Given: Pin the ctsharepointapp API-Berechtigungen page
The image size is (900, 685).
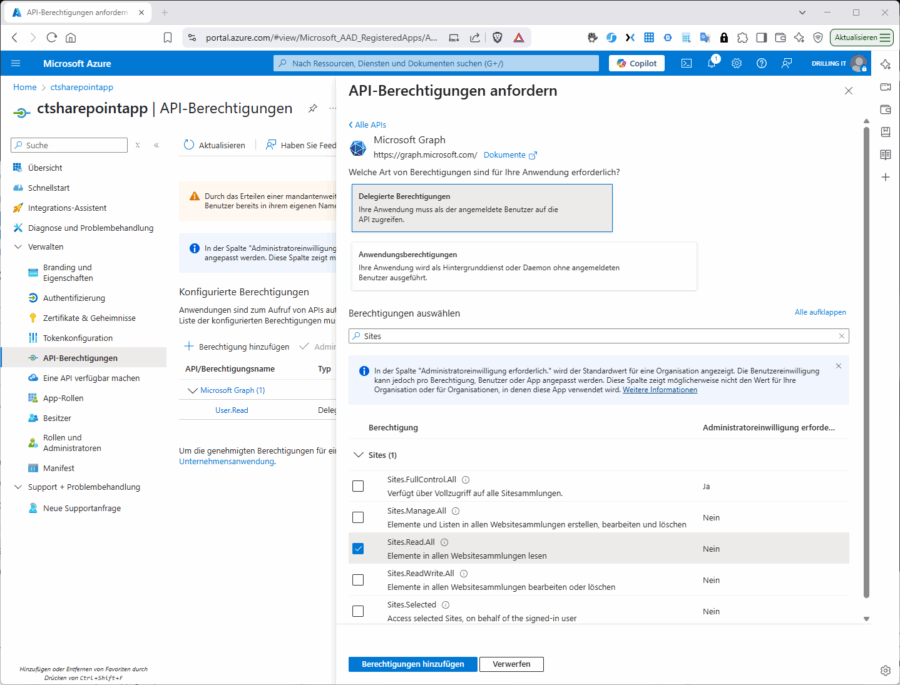Looking at the screenshot, I should tap(313, 108).
